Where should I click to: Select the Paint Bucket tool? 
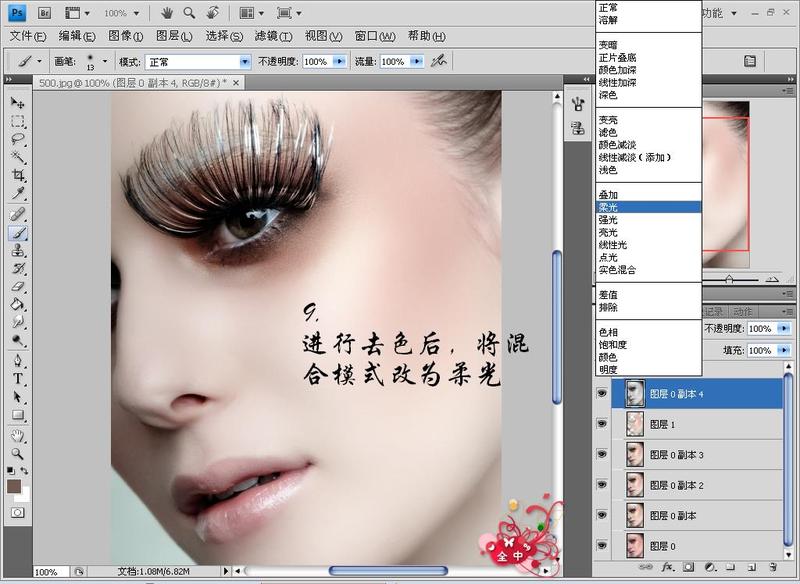18,304
